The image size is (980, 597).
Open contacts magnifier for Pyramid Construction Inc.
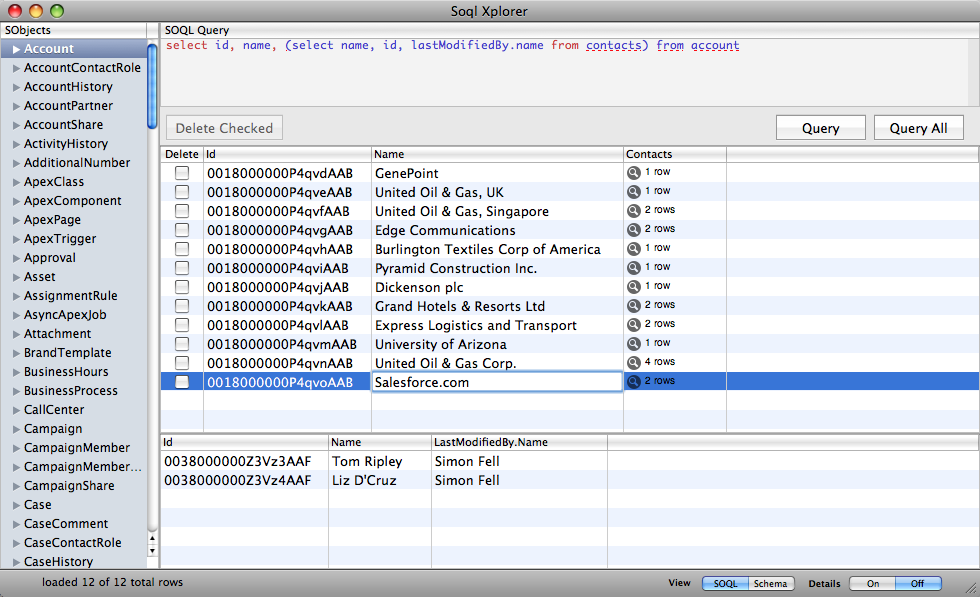point(634,268)
